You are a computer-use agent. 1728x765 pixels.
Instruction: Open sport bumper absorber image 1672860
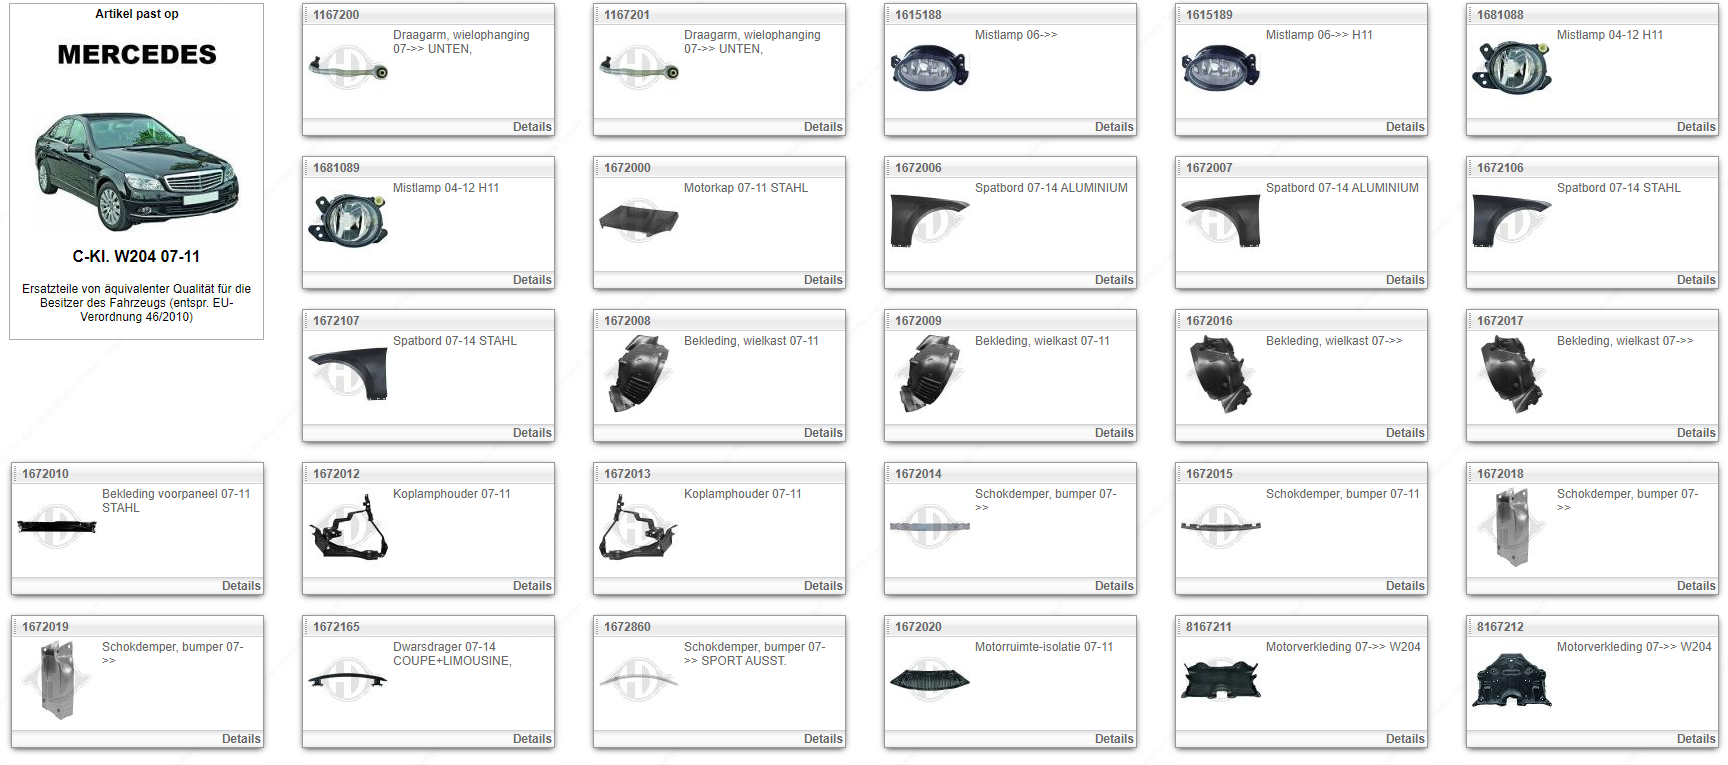tap(639, 680)
